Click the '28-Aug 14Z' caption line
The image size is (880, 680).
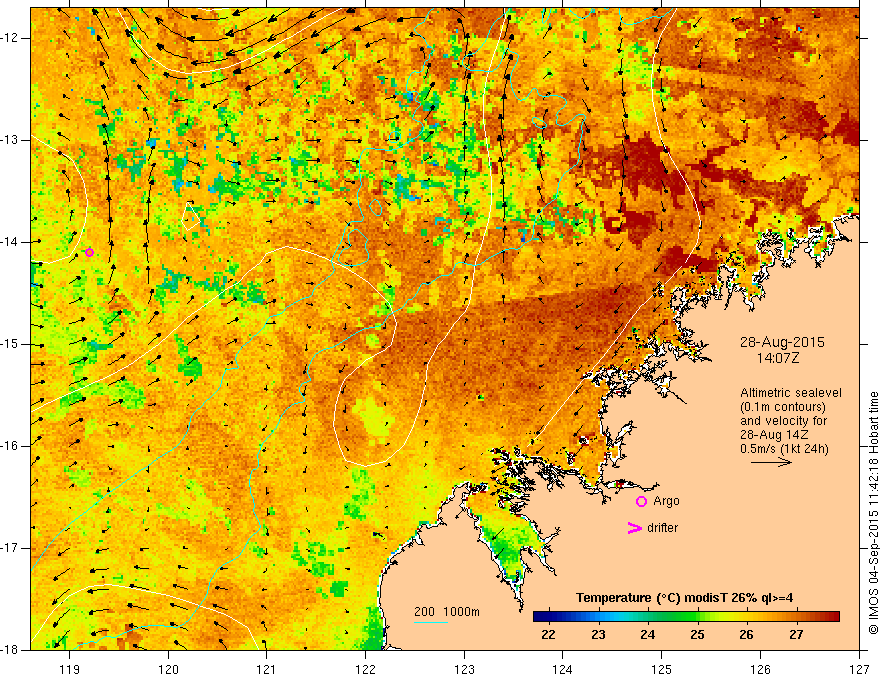(773, 435)
